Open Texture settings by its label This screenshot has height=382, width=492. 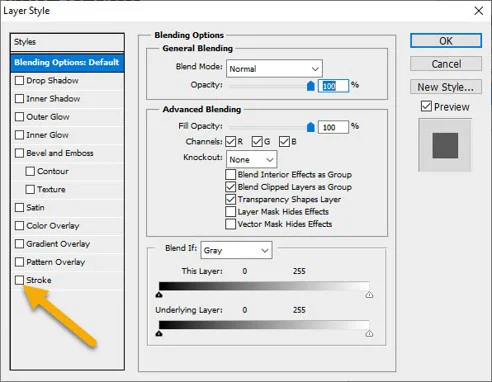[51, 189]
